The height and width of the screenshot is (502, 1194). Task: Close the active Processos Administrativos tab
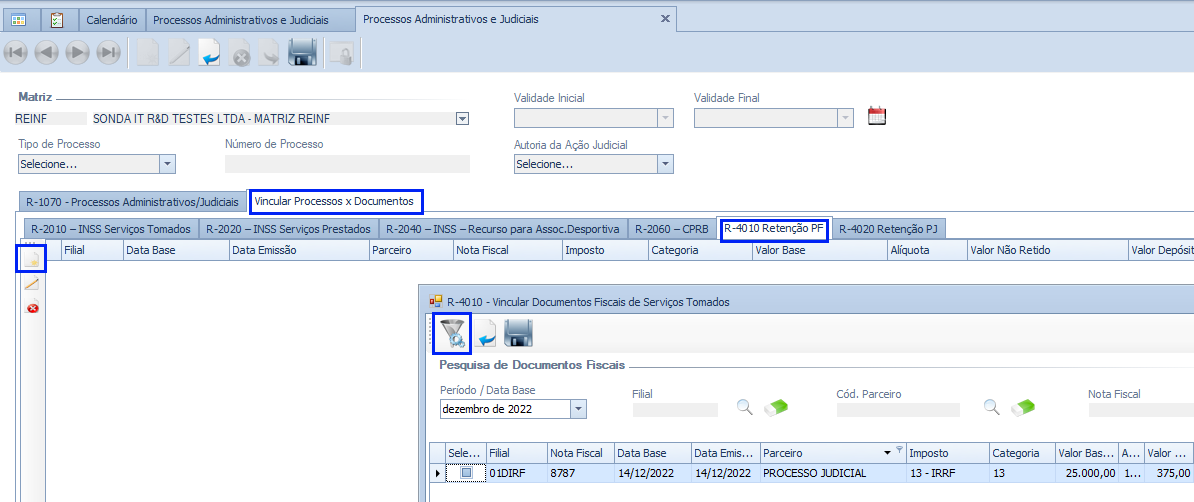[665, 19]
